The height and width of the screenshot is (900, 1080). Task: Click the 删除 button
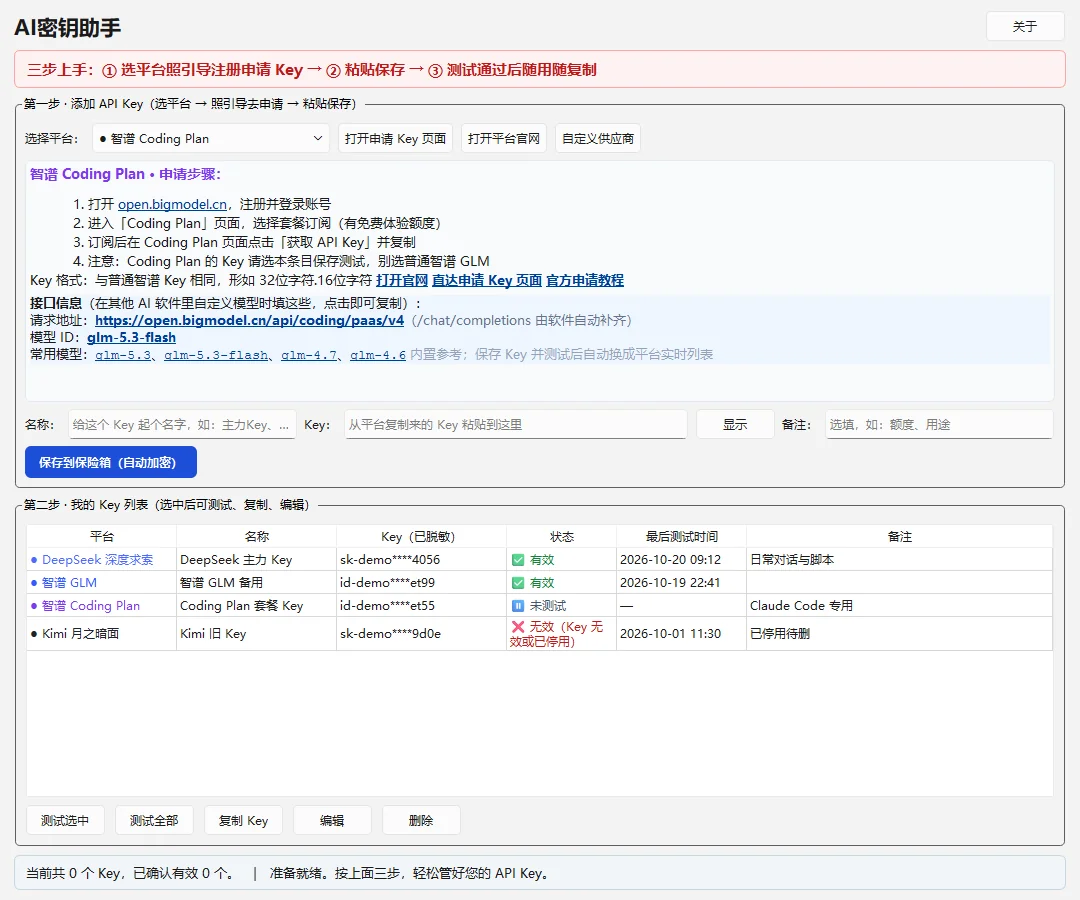tap(421, 820)
